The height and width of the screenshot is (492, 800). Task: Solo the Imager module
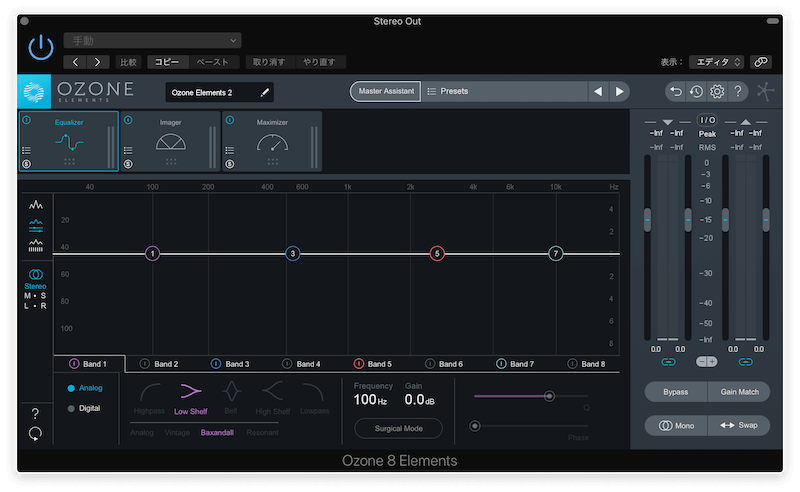point(128,164)
